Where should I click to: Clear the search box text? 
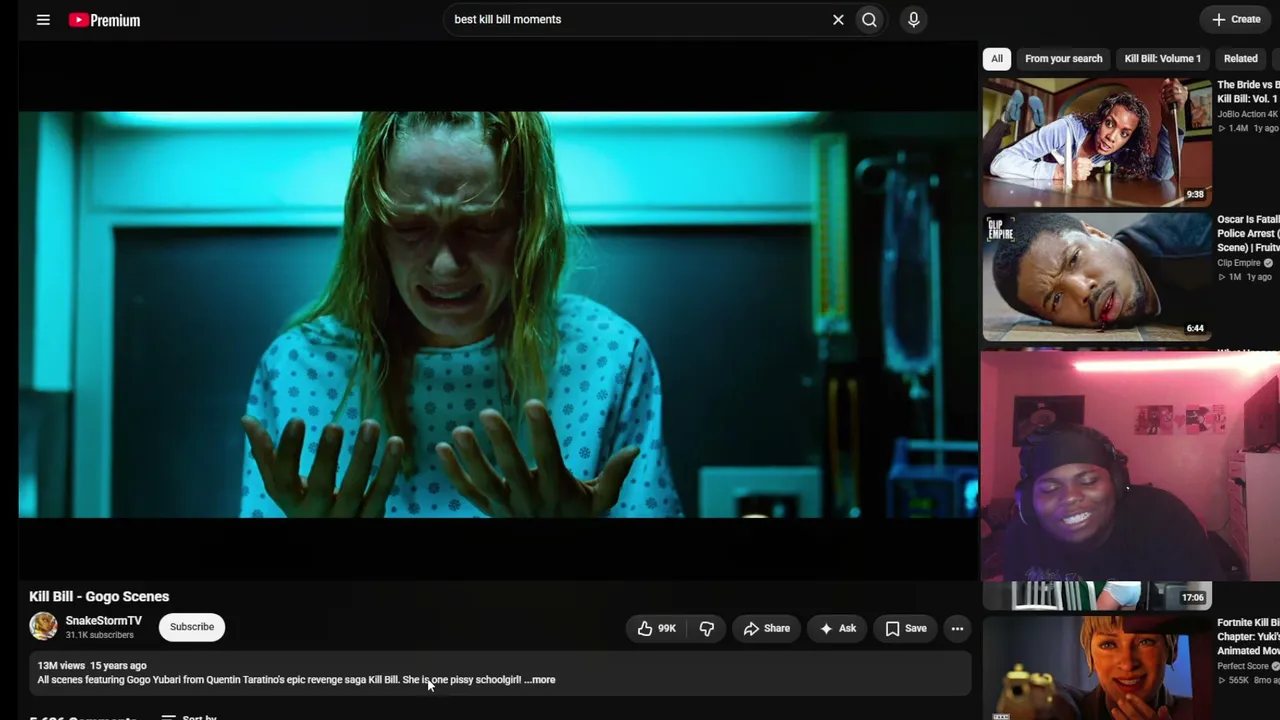coord(838,20)
